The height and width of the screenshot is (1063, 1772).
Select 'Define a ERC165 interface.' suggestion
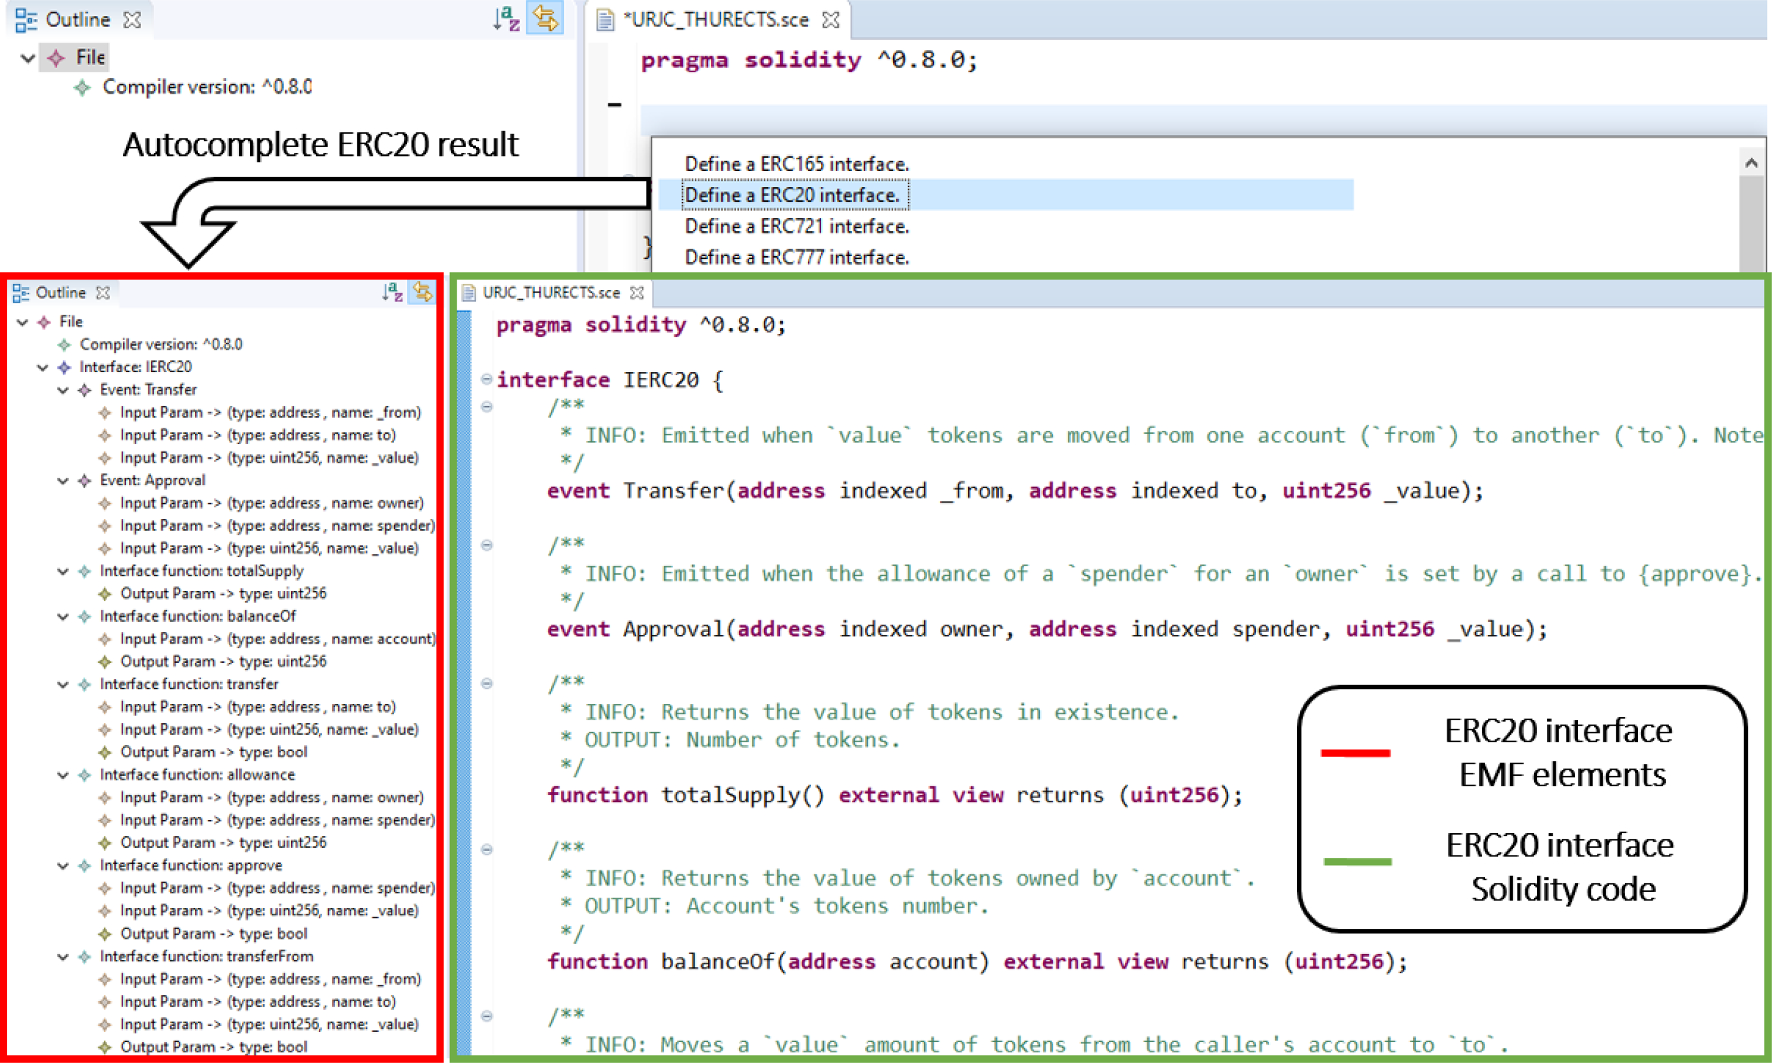coord(796,164)
